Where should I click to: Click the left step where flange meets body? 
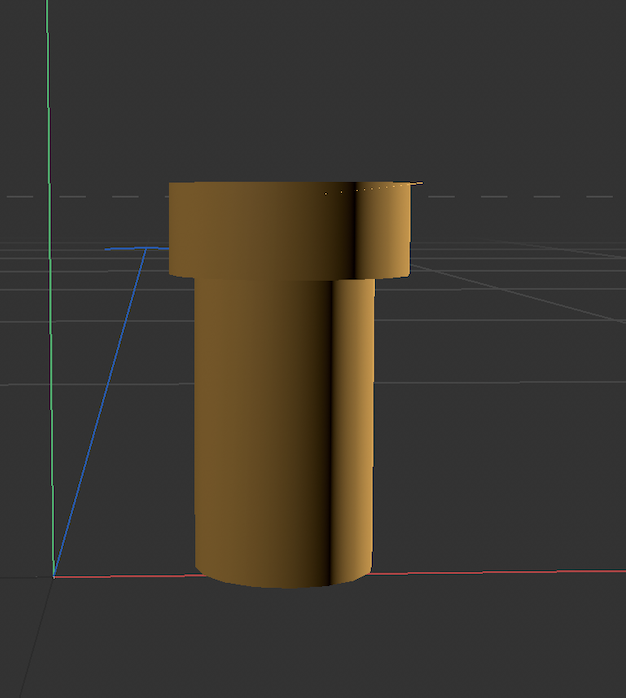(x=190, y=277)
